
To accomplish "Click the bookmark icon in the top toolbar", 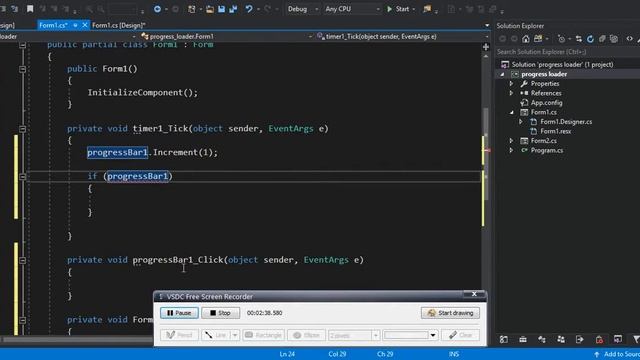I will tap(30, 9).
